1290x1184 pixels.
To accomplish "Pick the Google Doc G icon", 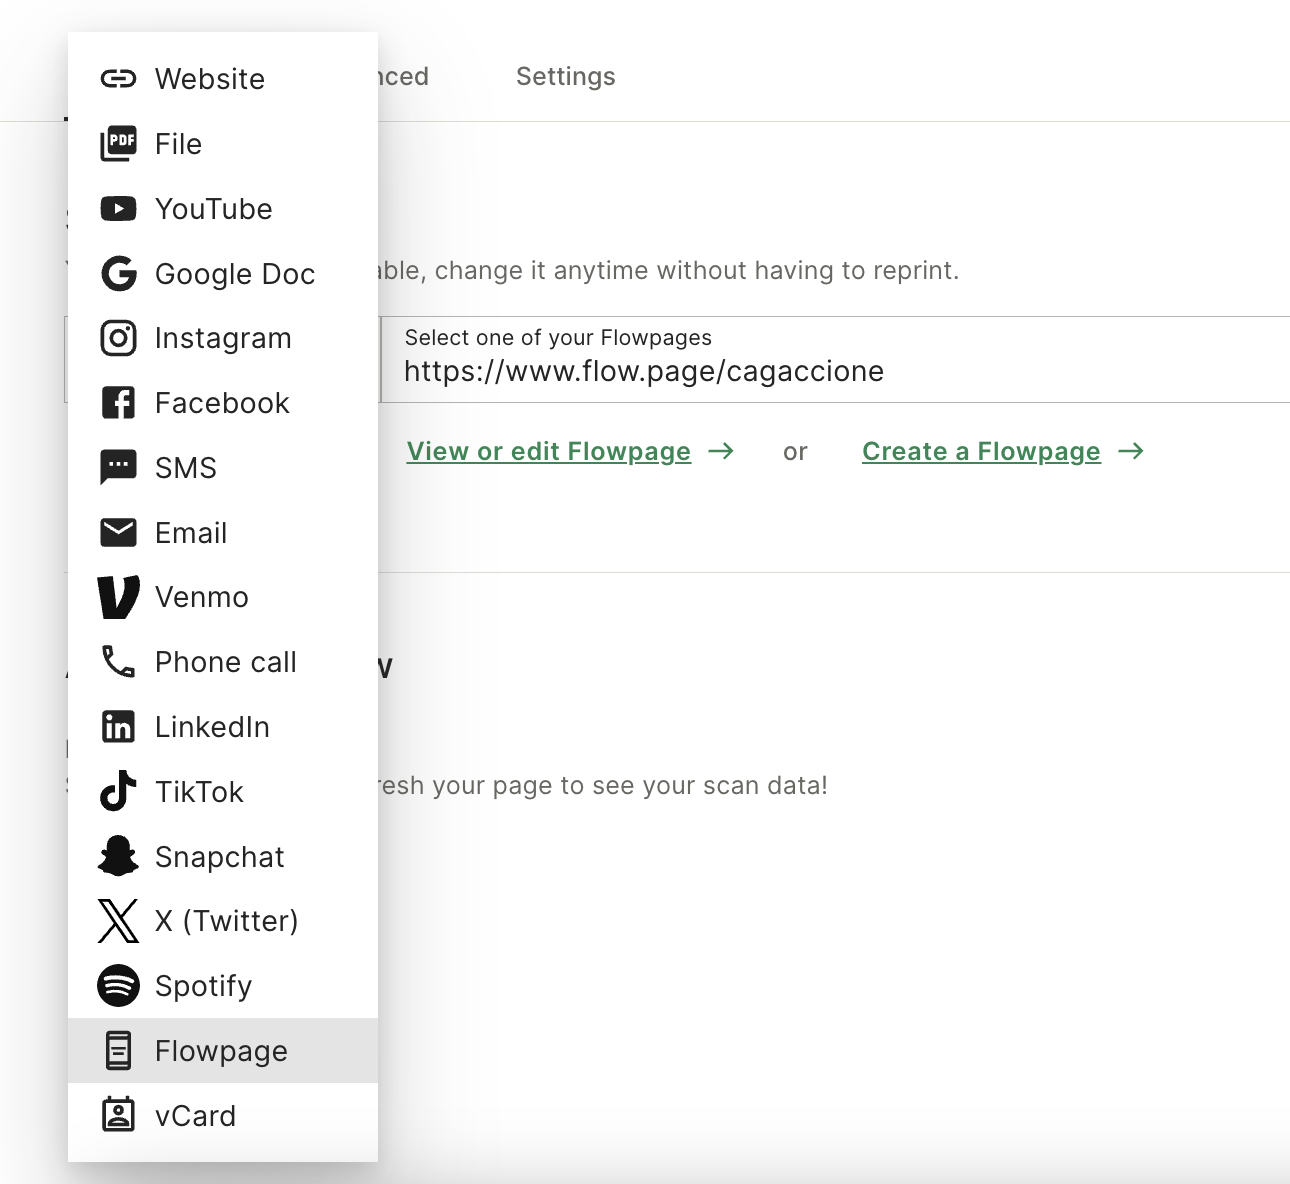I will pyautogui.click(x=118, y=273).
